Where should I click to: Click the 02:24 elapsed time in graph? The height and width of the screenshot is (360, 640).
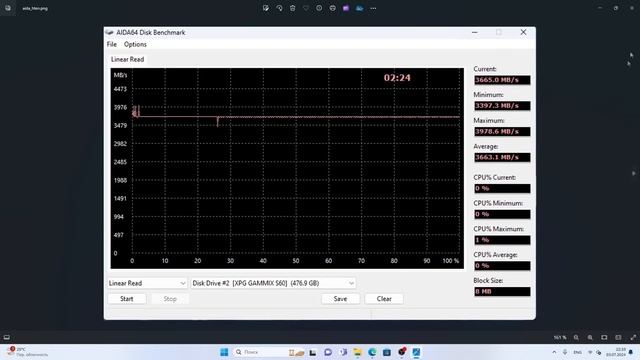pyautogui.click(x=397, y=78)
